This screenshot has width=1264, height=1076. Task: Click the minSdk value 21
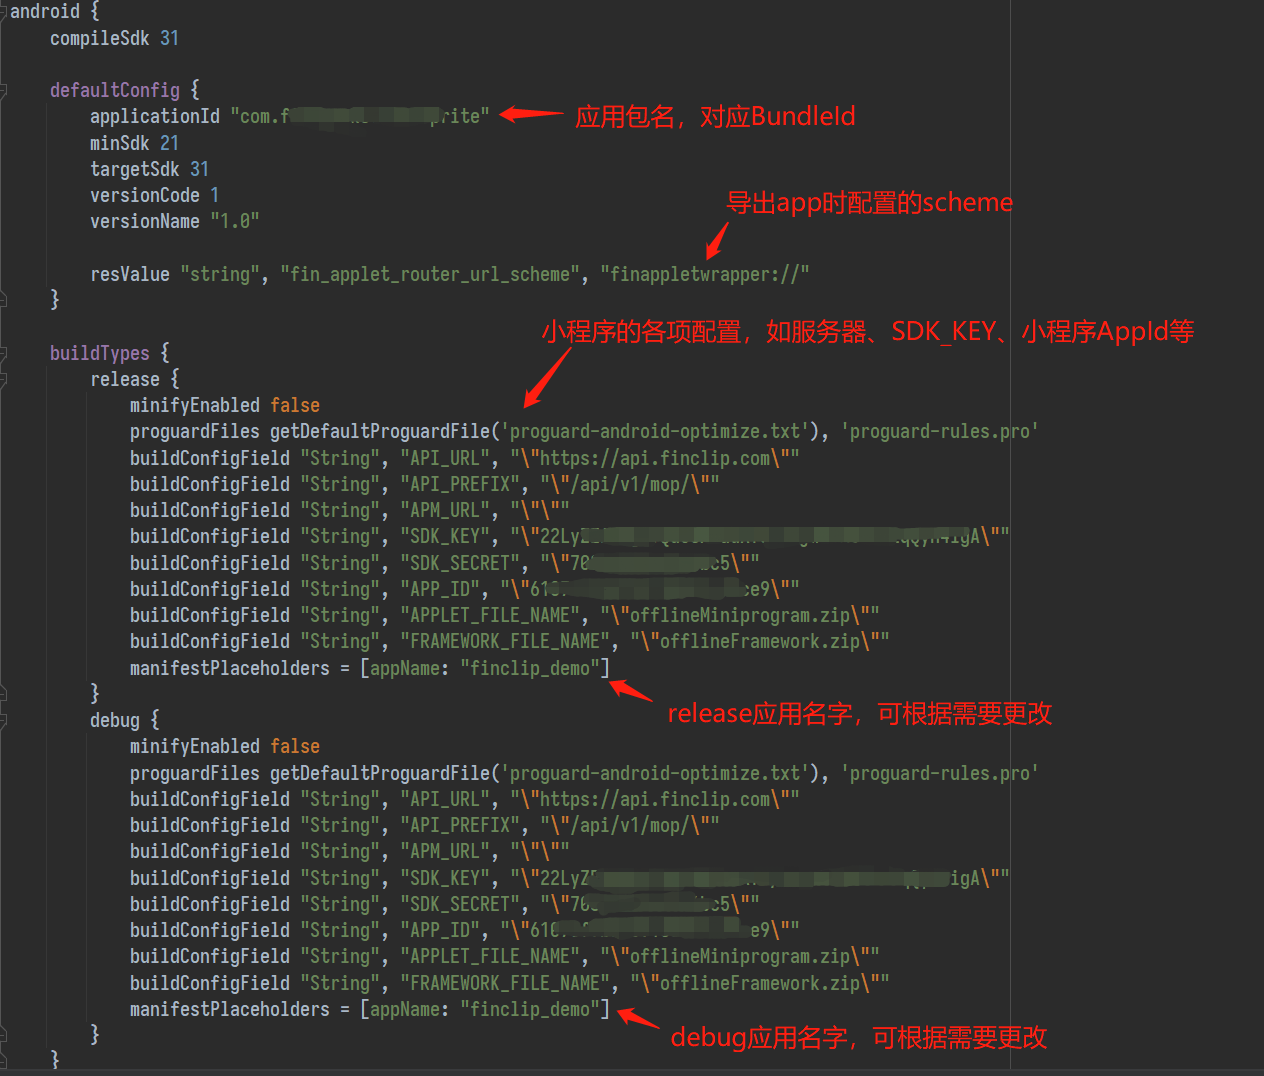coord(169,143)
